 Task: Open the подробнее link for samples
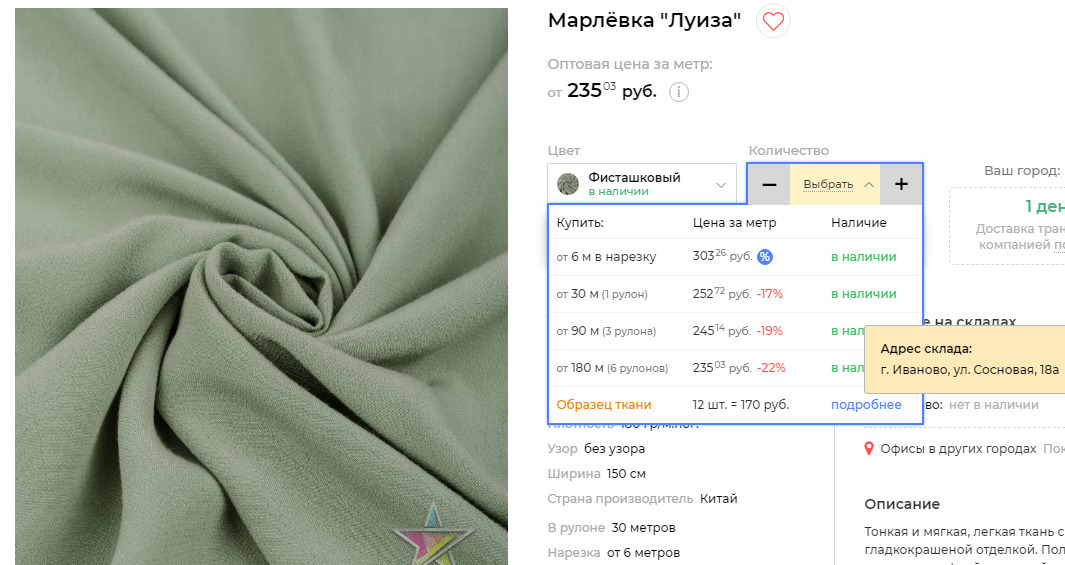(866, 405)
